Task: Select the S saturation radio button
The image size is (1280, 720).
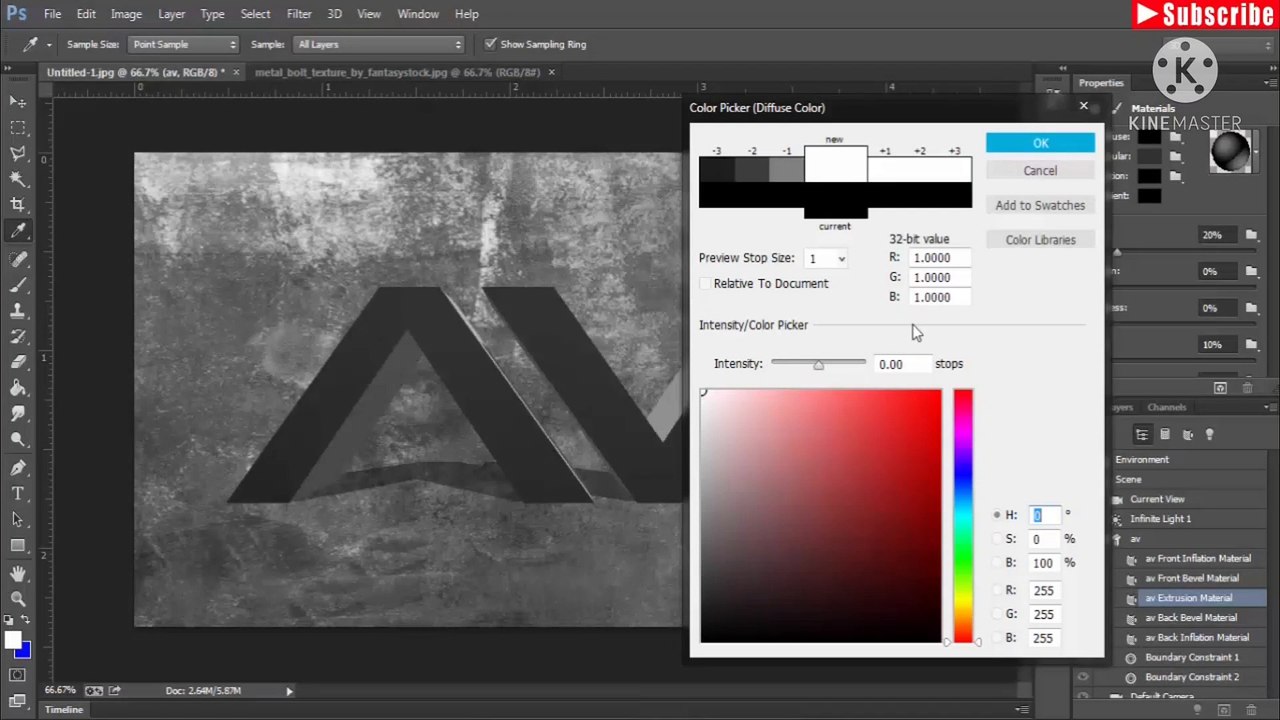Action: click(x=996, y=539)
